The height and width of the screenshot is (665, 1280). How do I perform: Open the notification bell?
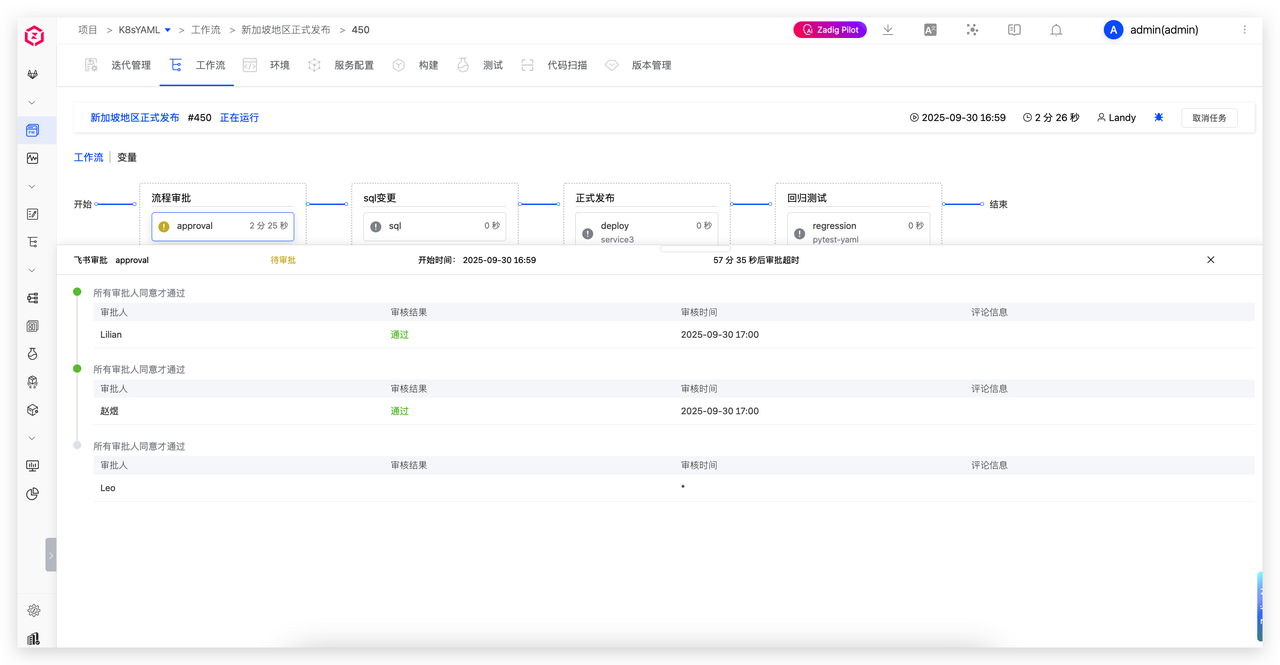click(x=1056, y=30)
